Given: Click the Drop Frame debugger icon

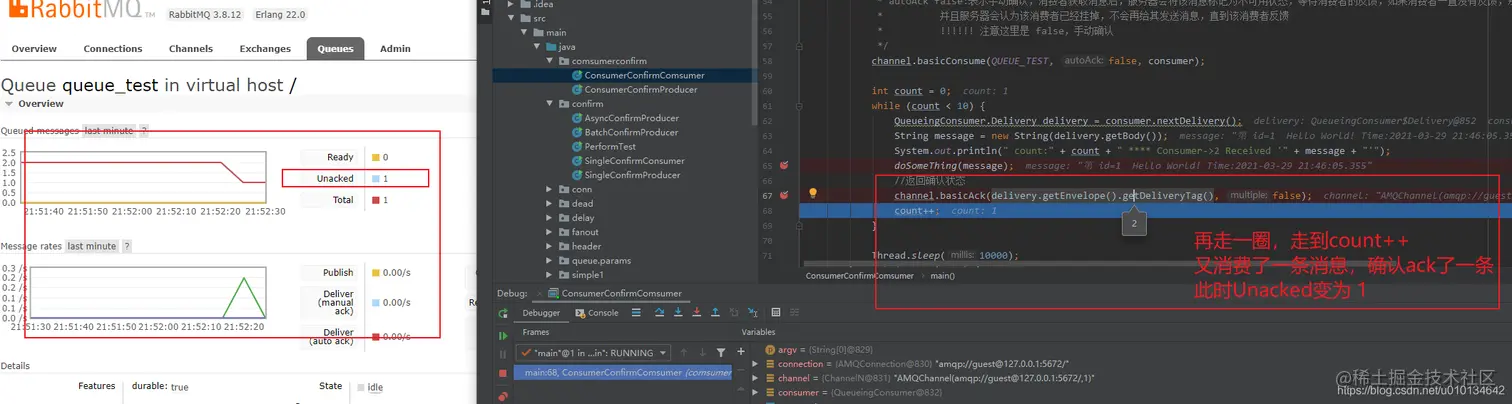Looking at the screenshot, I should pos(734,312).
